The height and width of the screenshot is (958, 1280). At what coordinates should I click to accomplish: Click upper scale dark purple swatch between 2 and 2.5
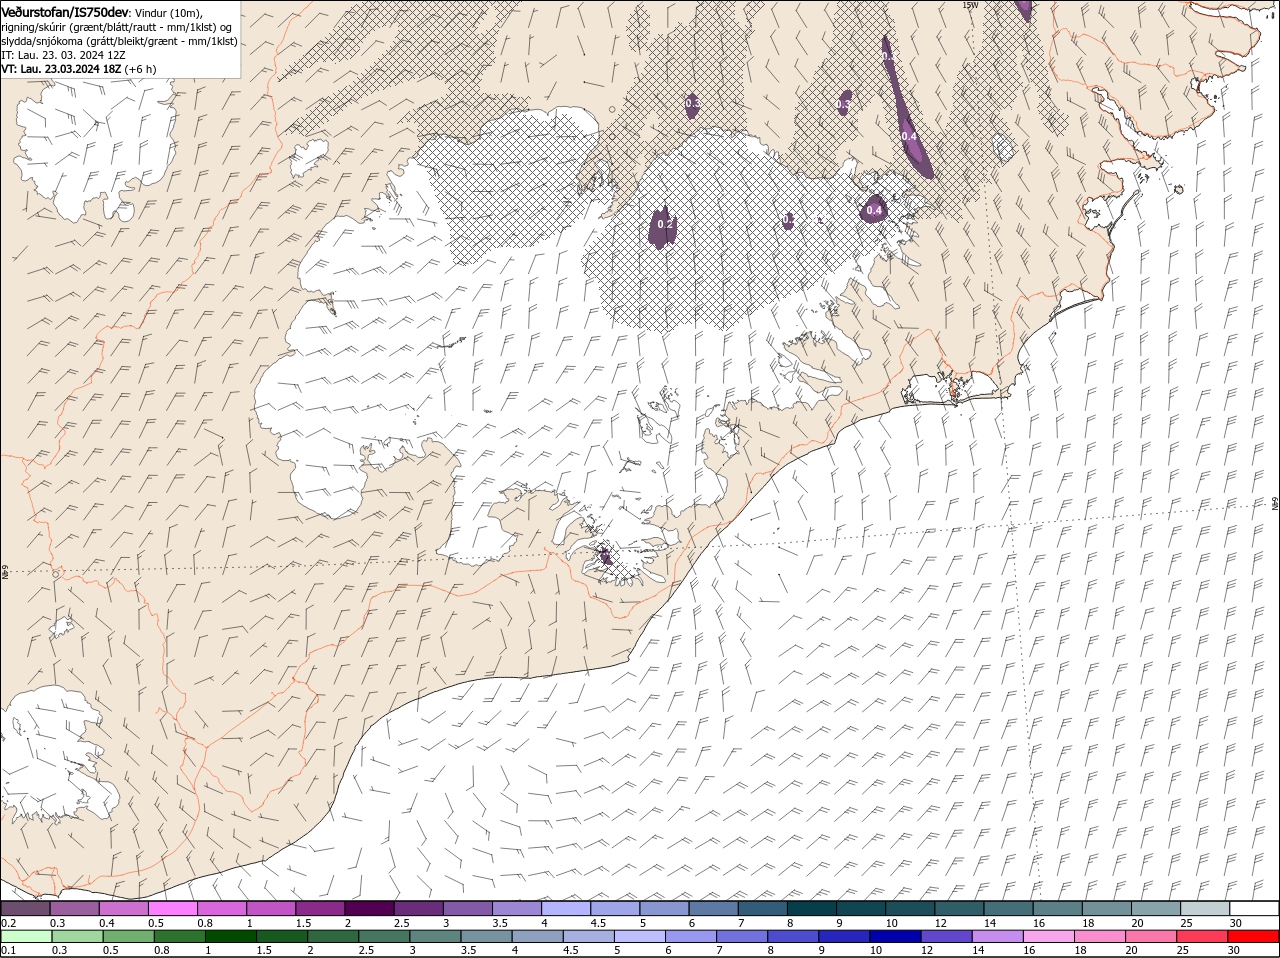(369, 908)
